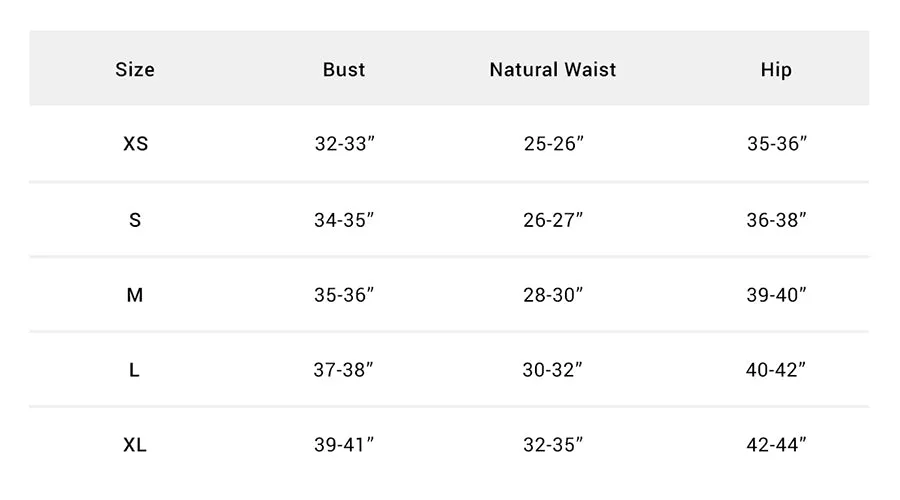Select the XS size row label

point(135,144)
